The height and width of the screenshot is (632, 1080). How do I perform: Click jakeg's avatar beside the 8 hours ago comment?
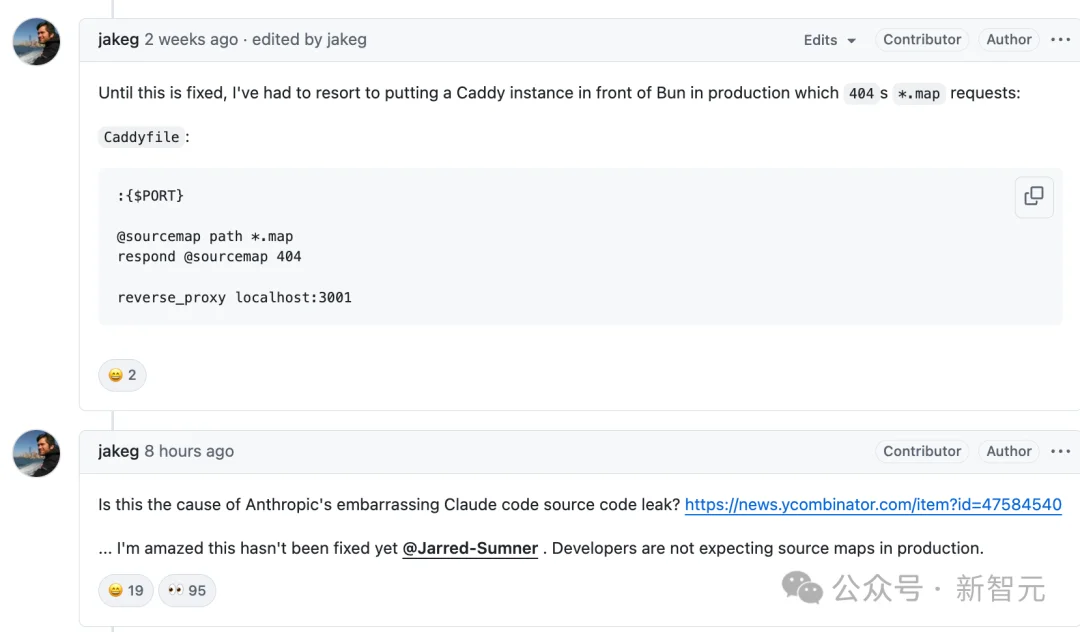pyautogui.click(x=36, y=454)
